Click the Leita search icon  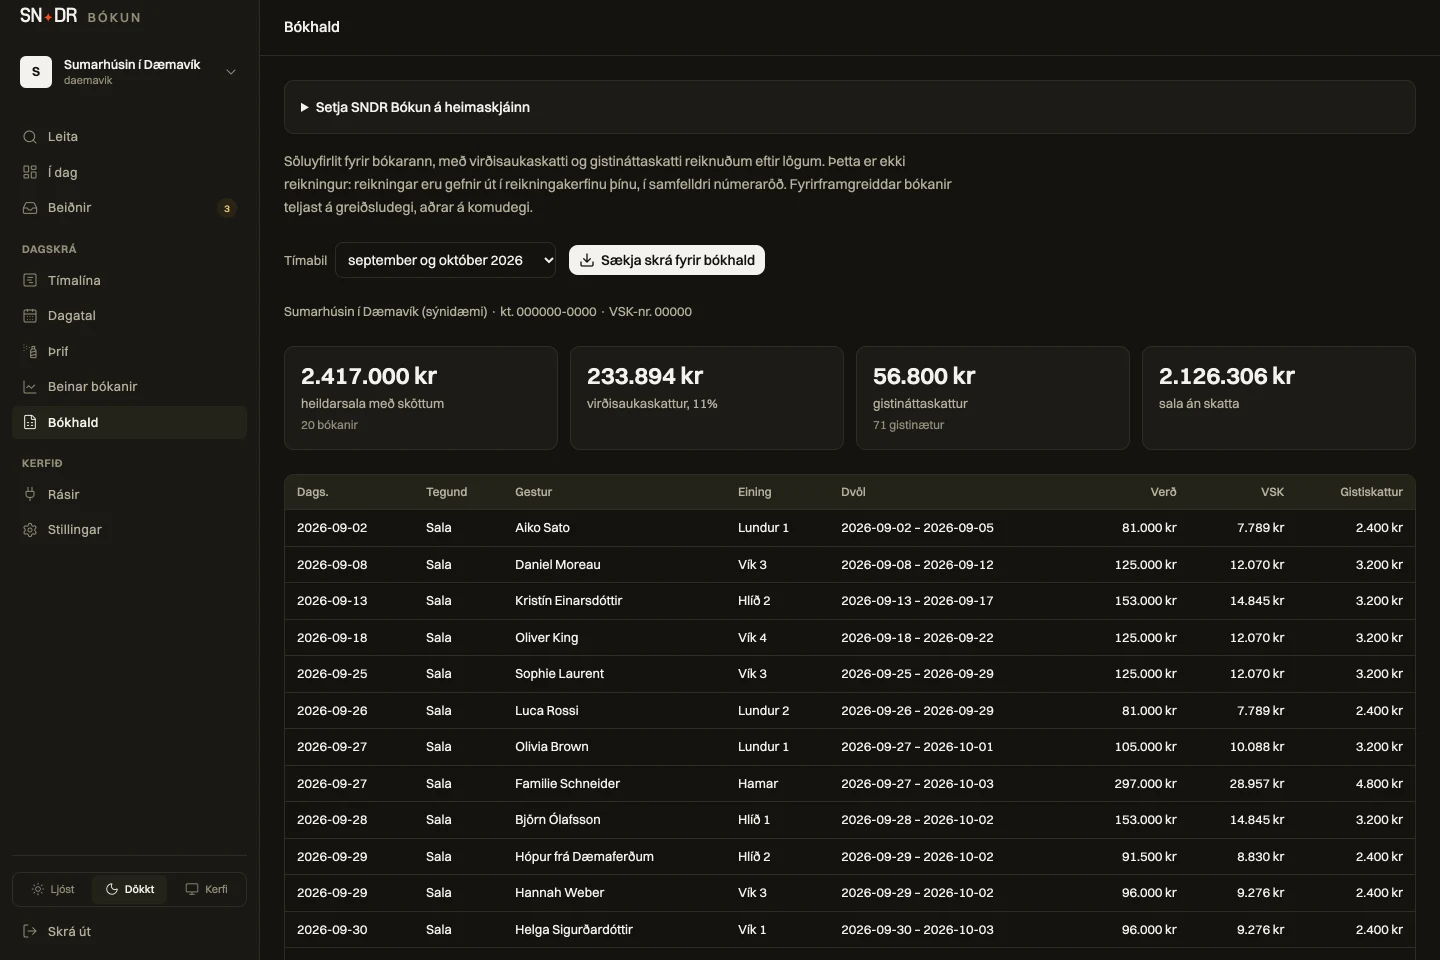pos(30,137)
